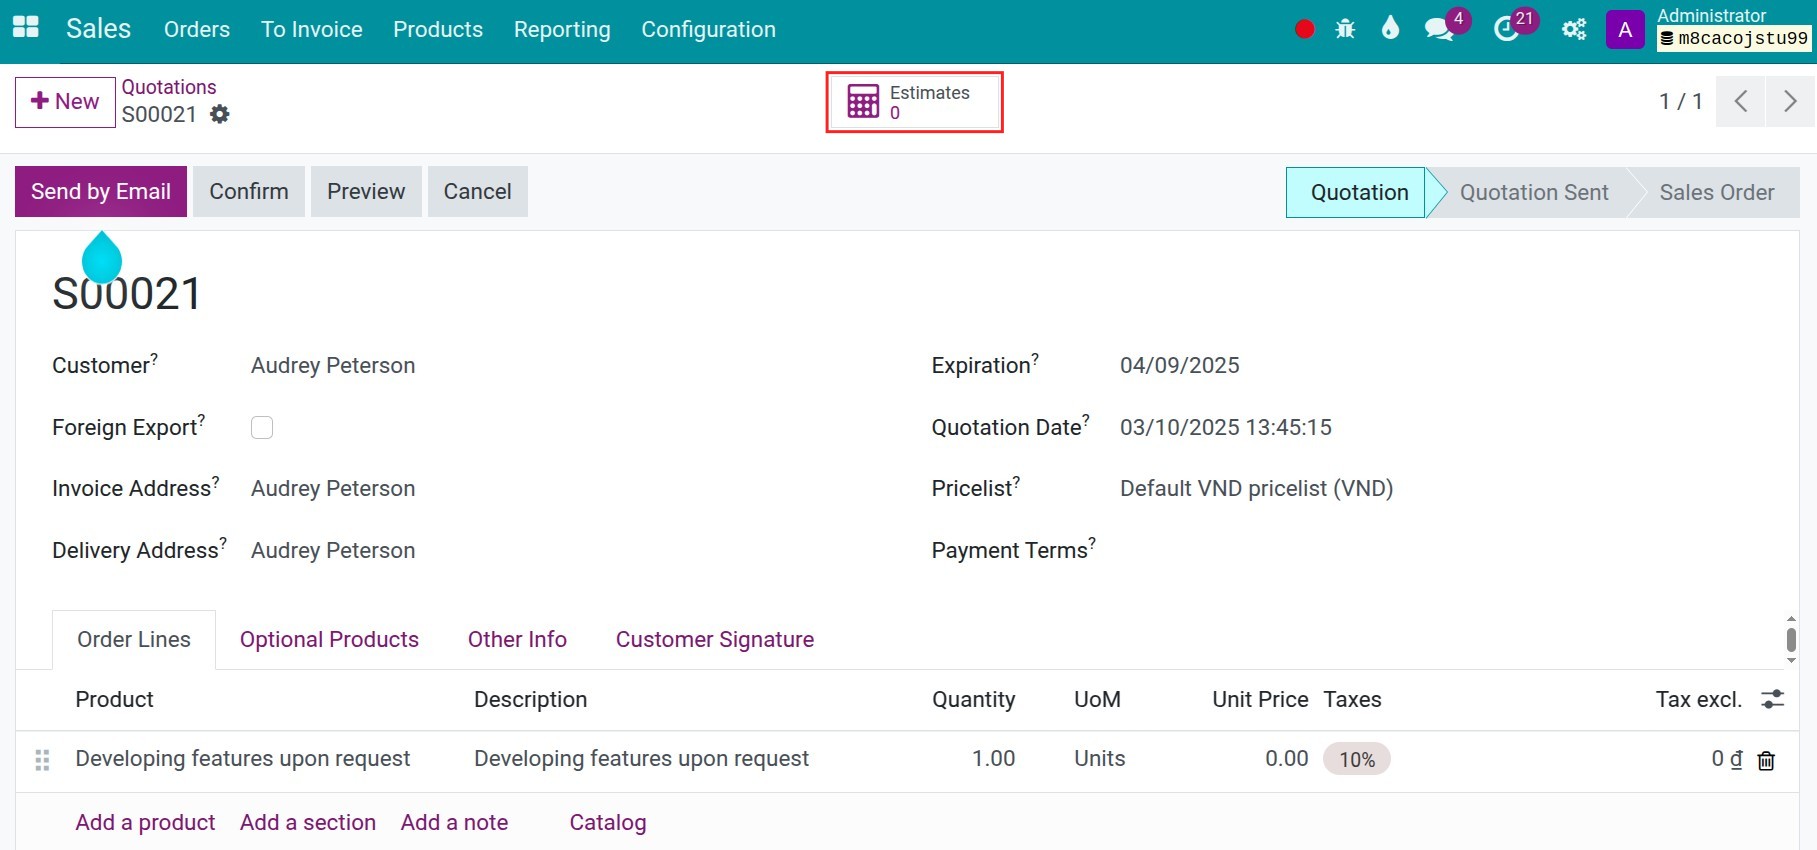This screenshot has height=850, width=1817.
Task: Open the Expiration date picker
Action: click(1180, 365)
